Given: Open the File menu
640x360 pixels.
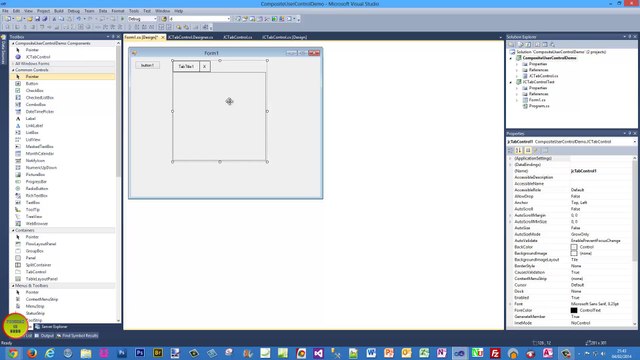Looking at the screenshot, I should pos(5,11).
